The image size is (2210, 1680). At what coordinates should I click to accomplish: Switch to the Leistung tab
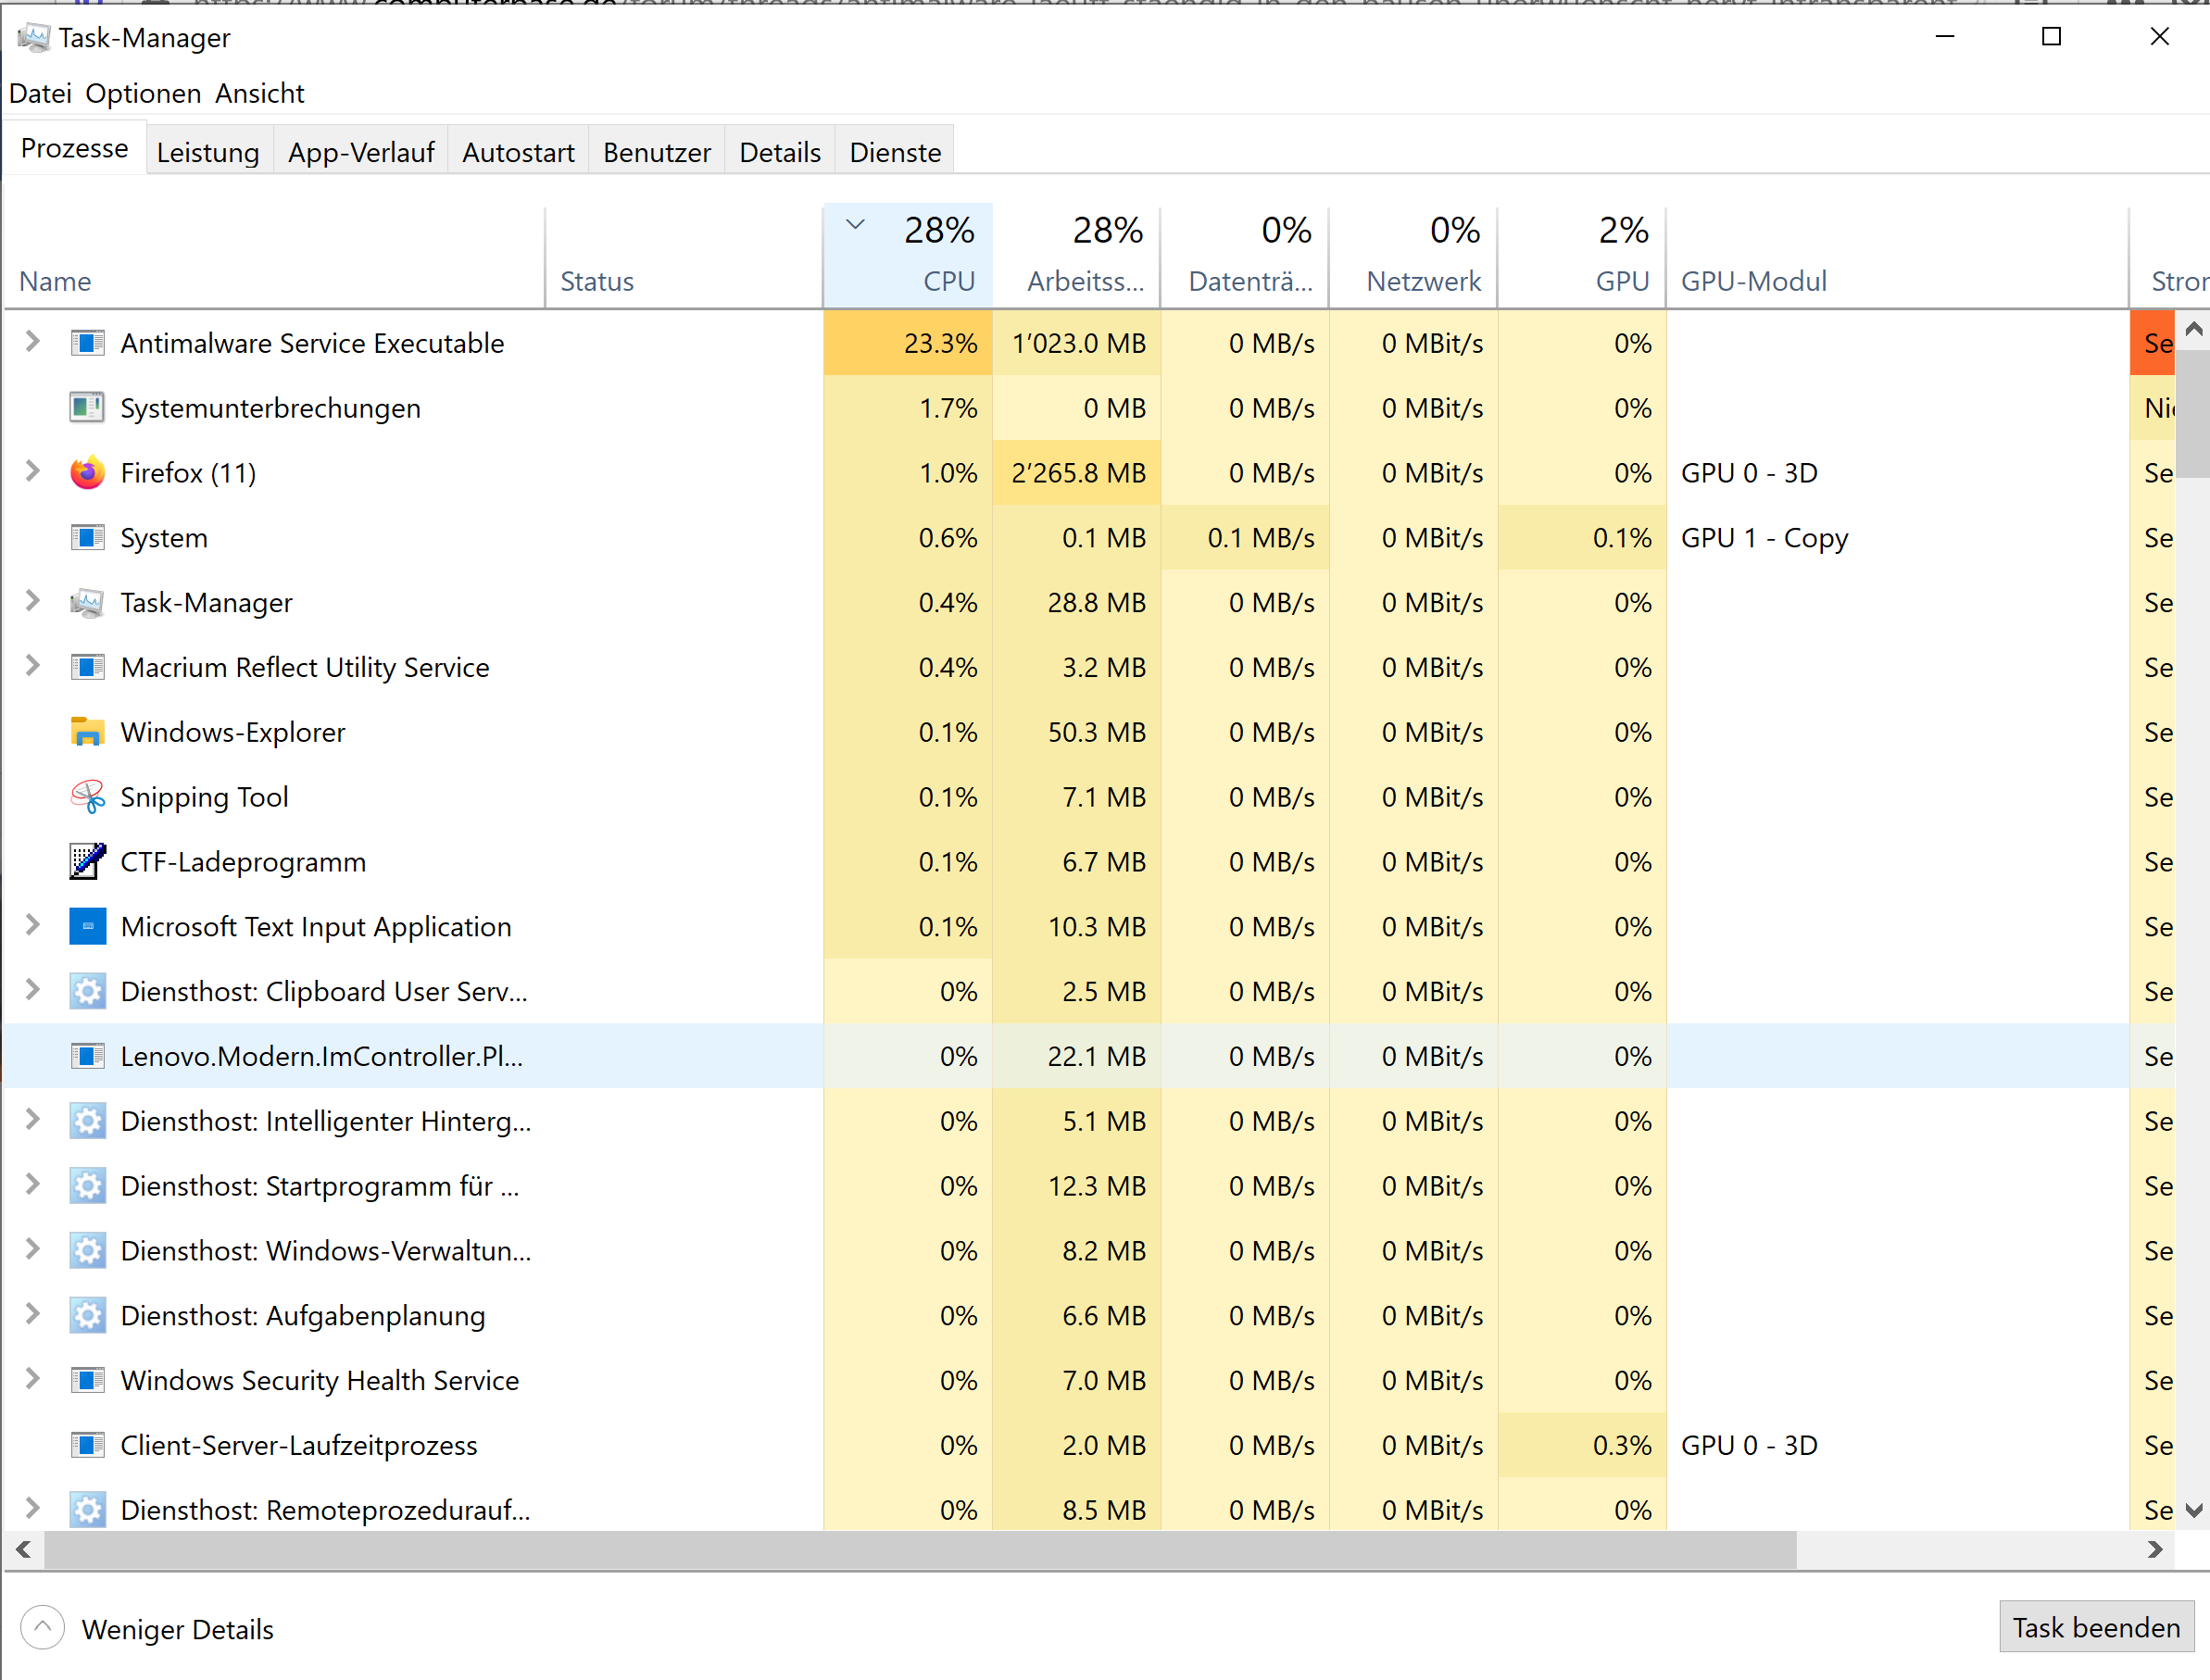pos(208,151)
